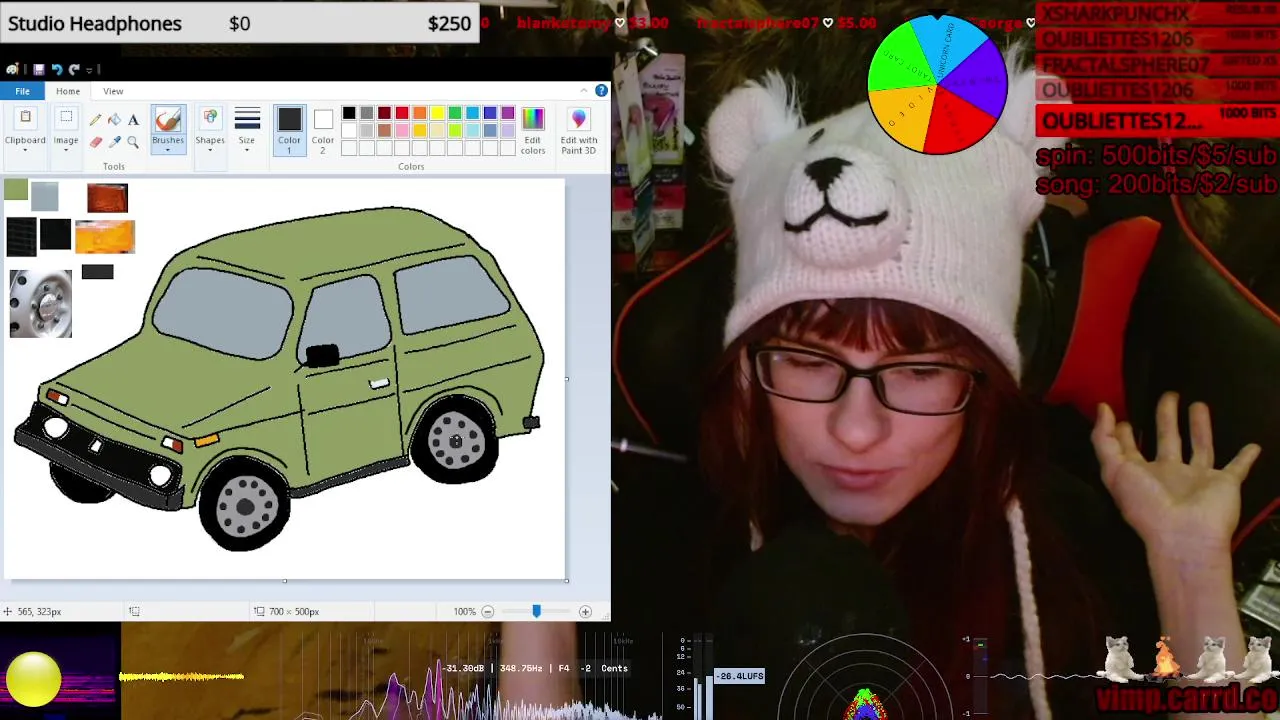Viewport: 1280px width, 720px height.
Task: Click the Paint application icon in title bar
Action: pyautogui.click(x=12, y=69)
